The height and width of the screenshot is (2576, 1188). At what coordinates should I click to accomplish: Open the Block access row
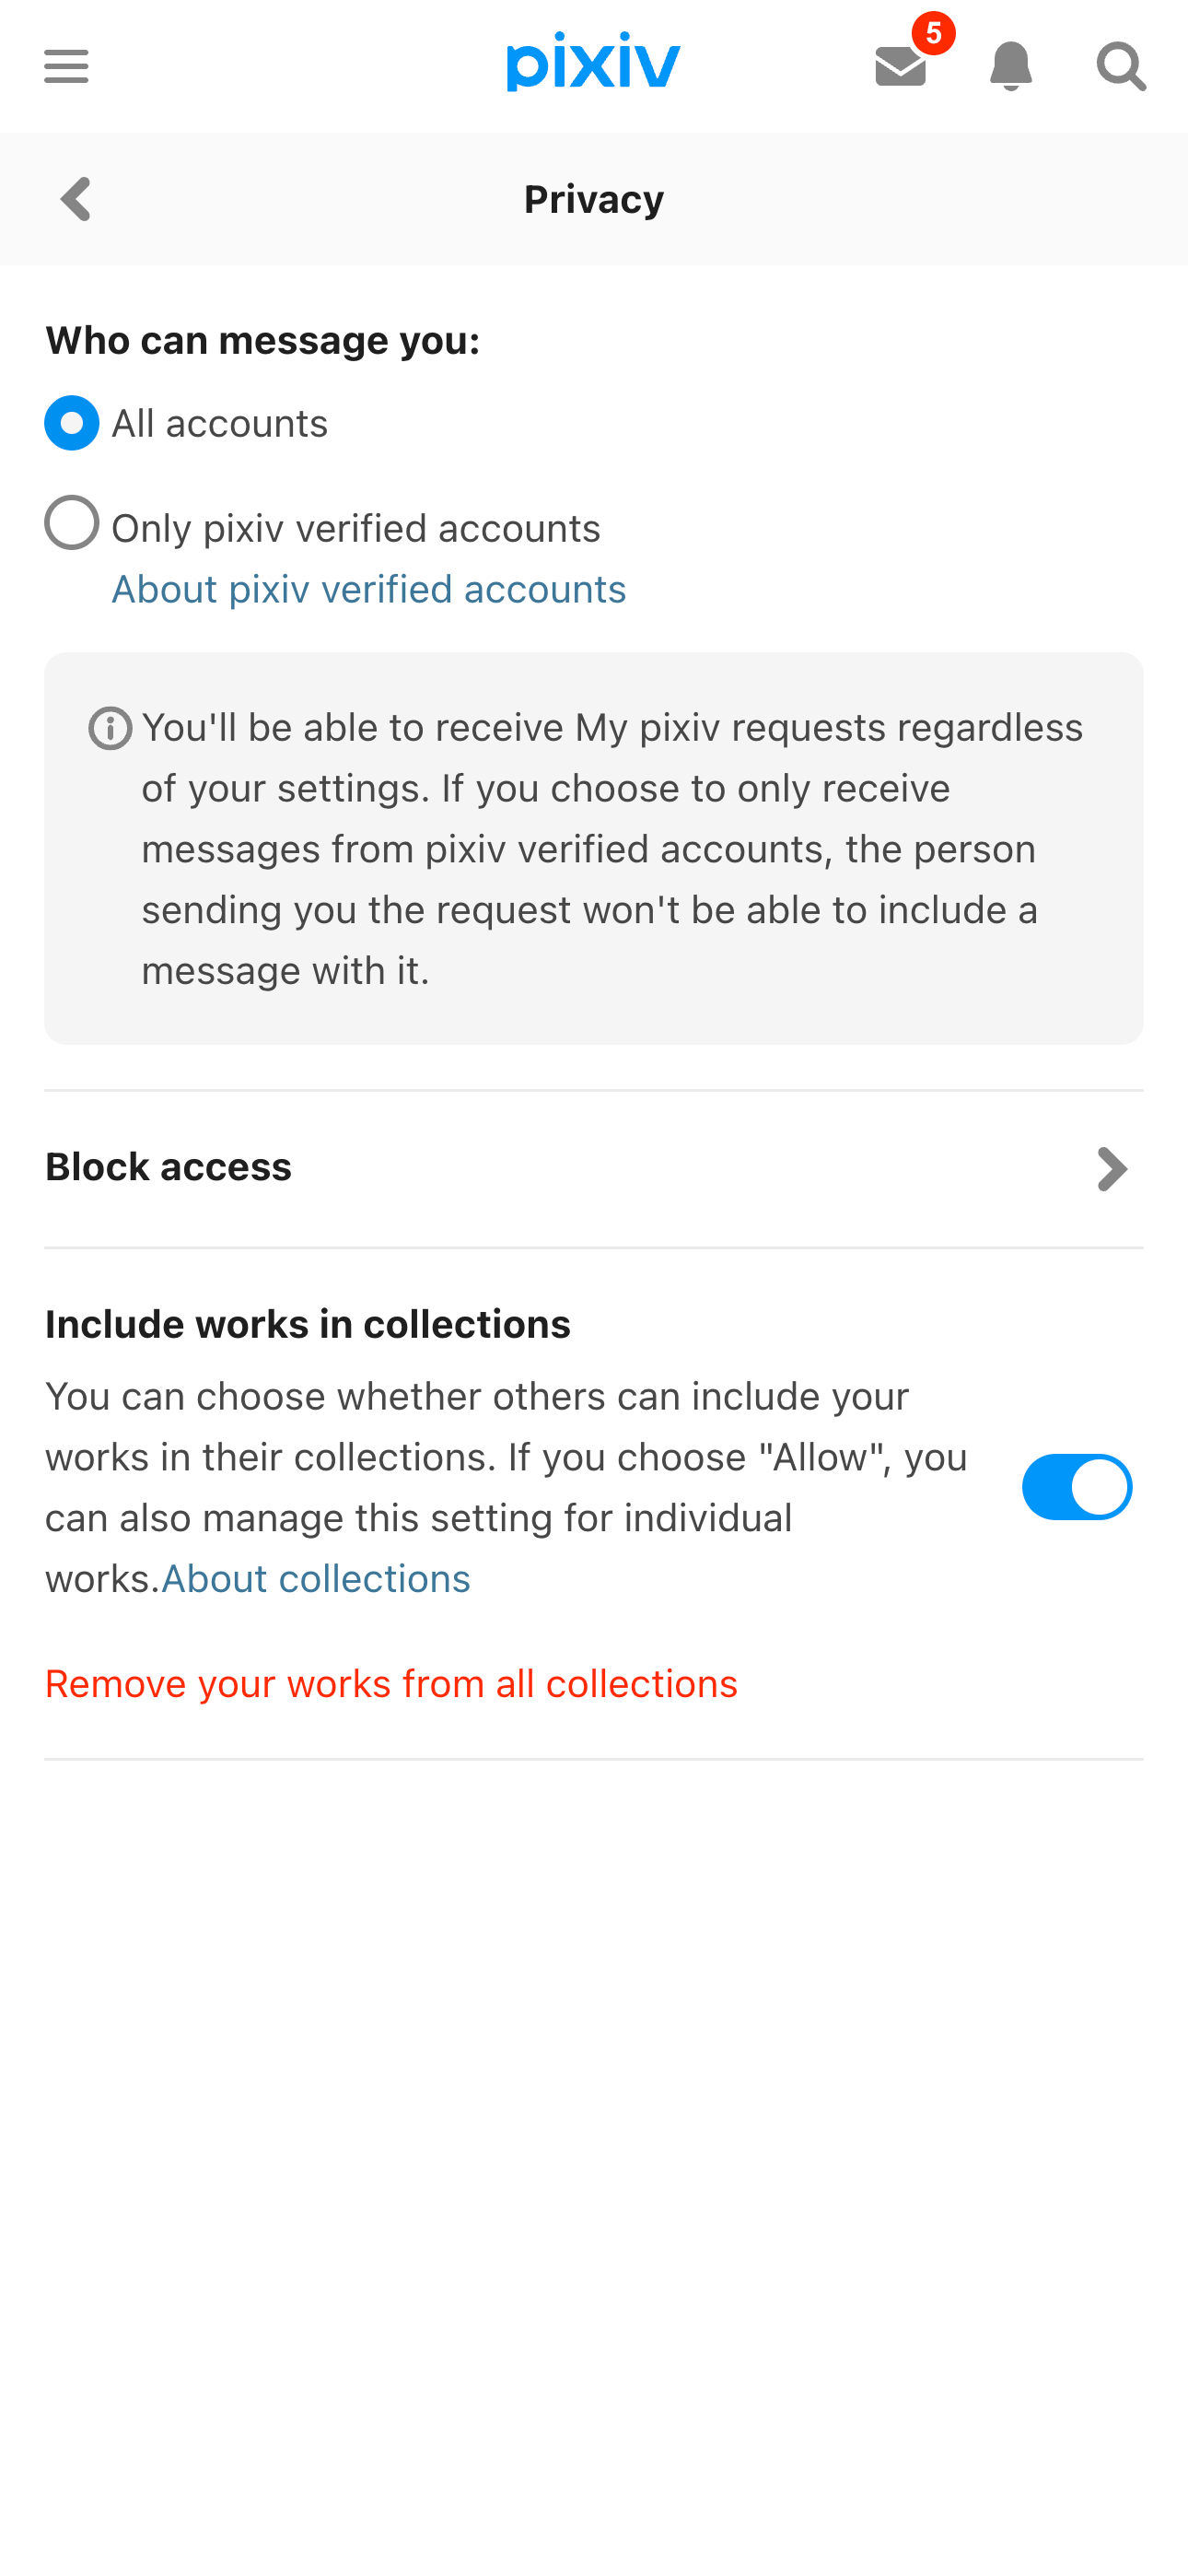click(594, 1169)
